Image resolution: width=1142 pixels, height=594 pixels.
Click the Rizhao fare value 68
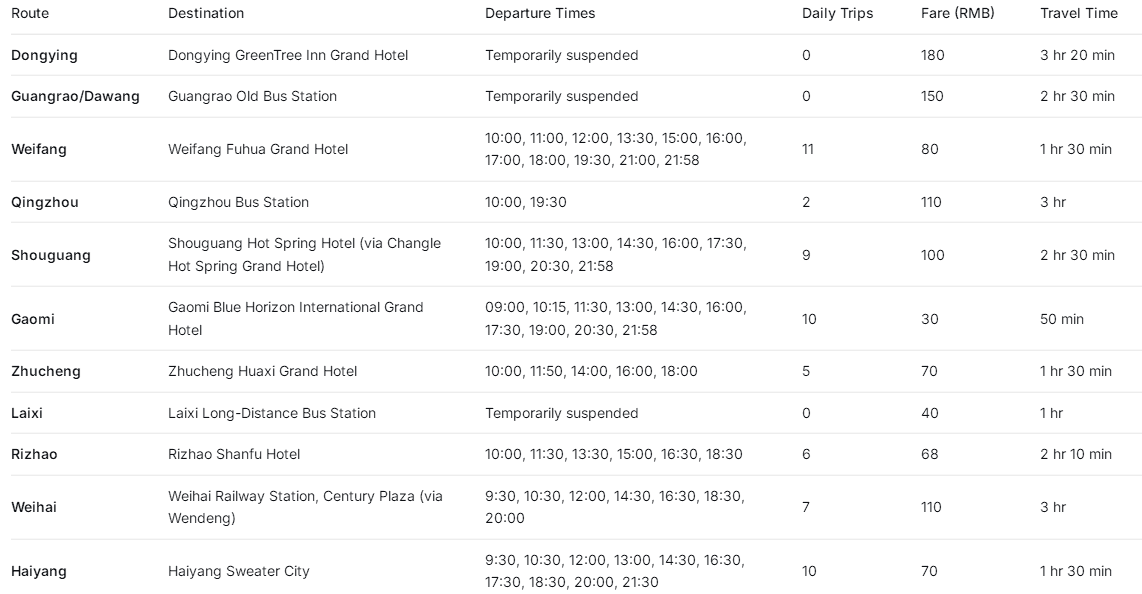tap(929, 454)
